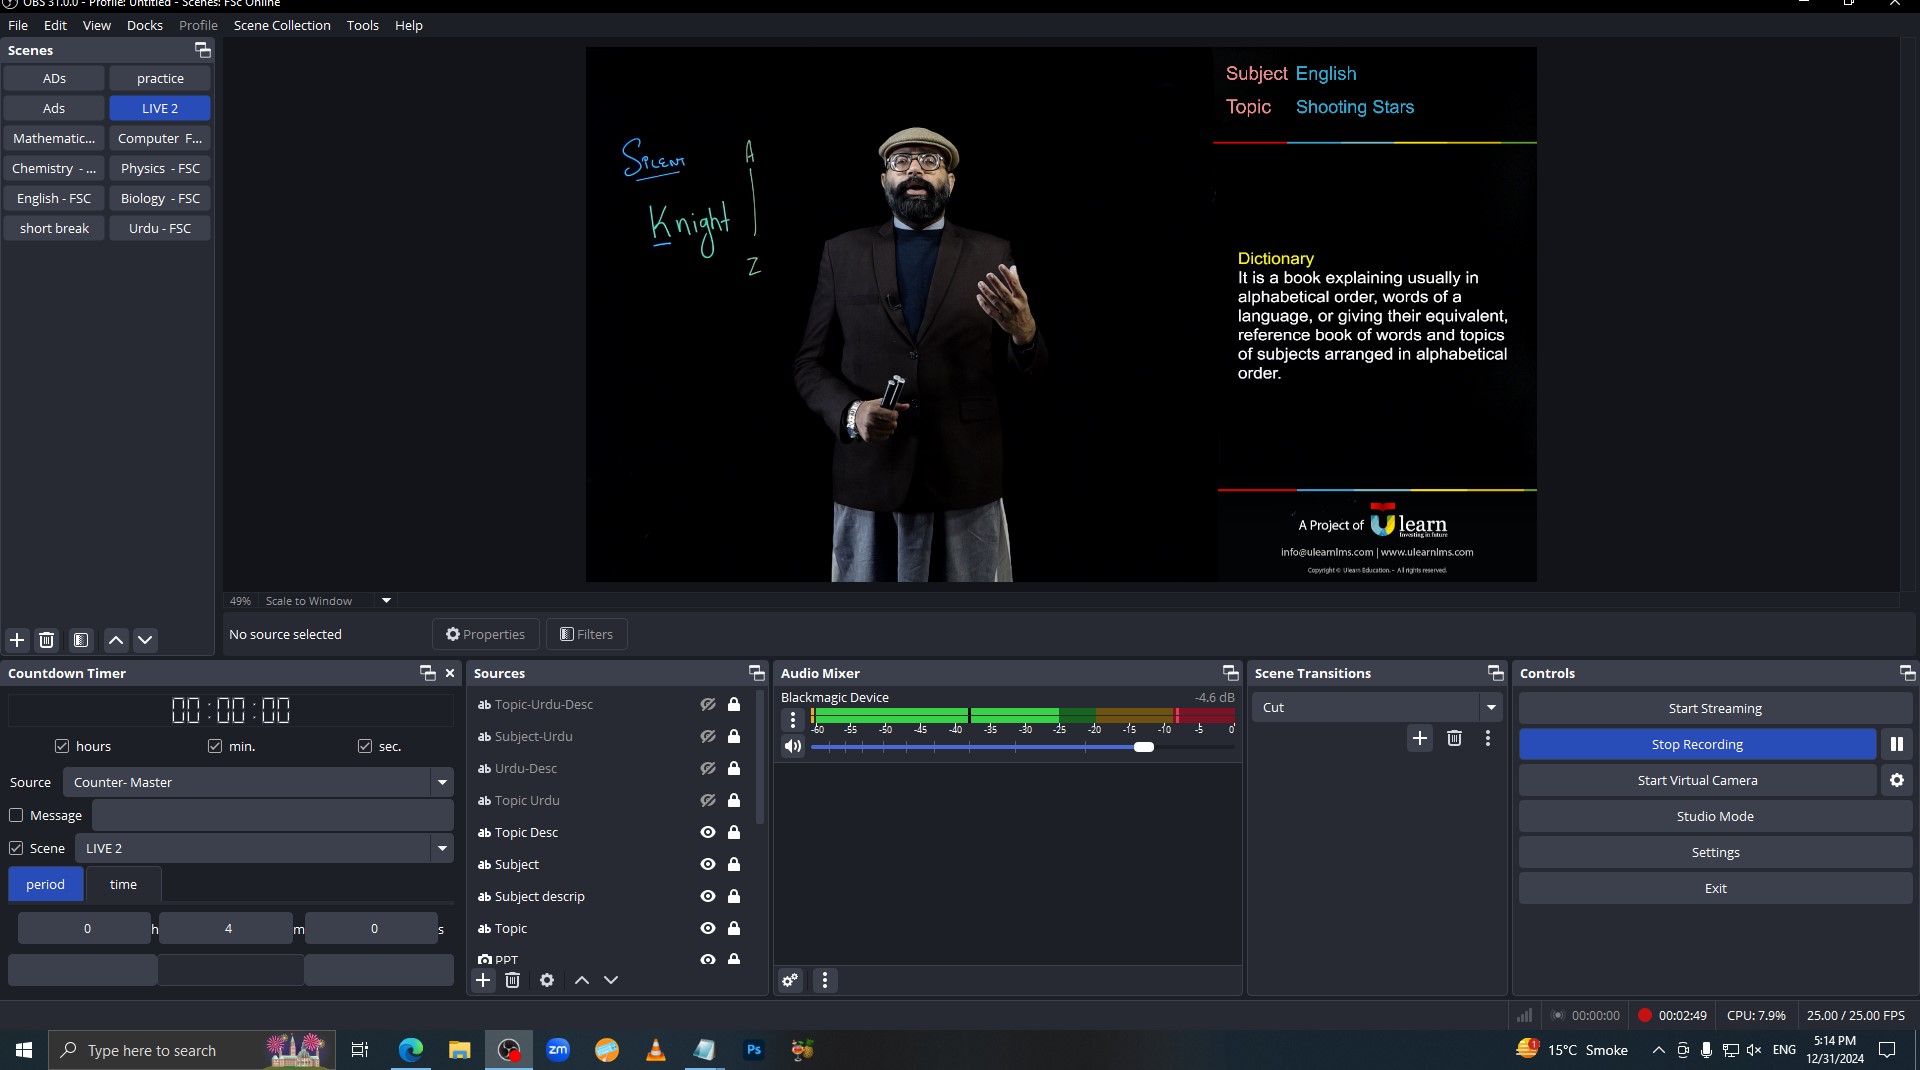This screenshot has width=1920, height=1070.
Task: Expand the Counter- Master source dropdown
Action: tap(442, 782)
